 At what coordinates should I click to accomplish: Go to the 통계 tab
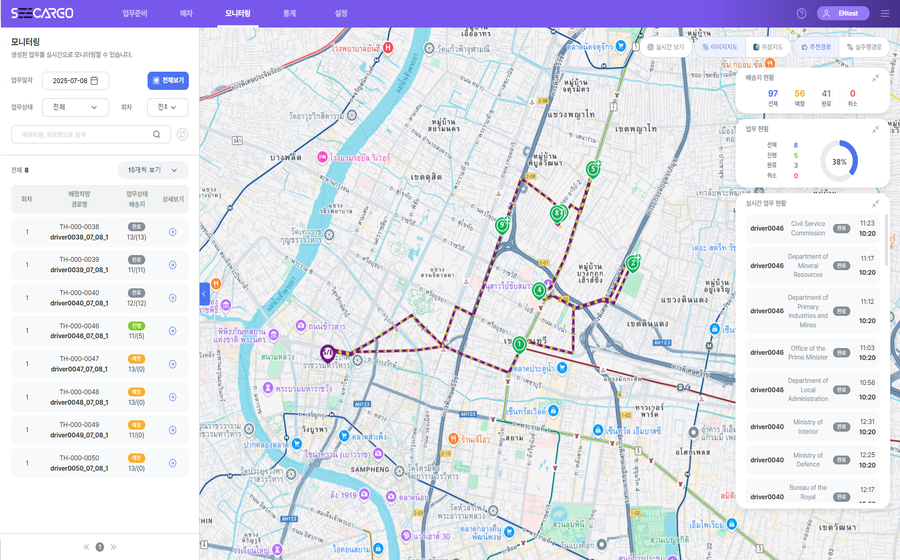click(289, 13)
